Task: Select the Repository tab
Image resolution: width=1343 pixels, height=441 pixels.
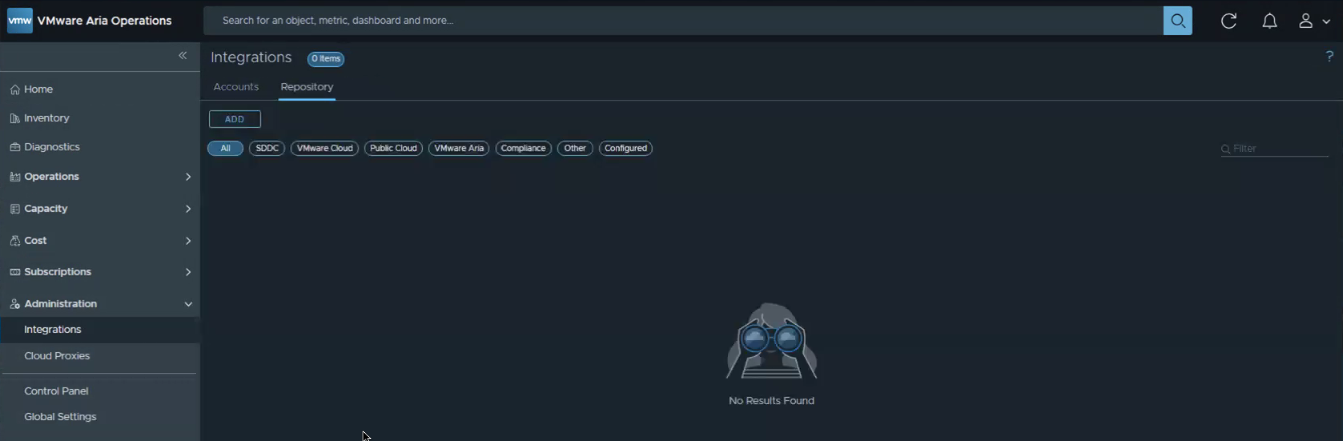Action: pyautogui.click(x=307, y=87)
